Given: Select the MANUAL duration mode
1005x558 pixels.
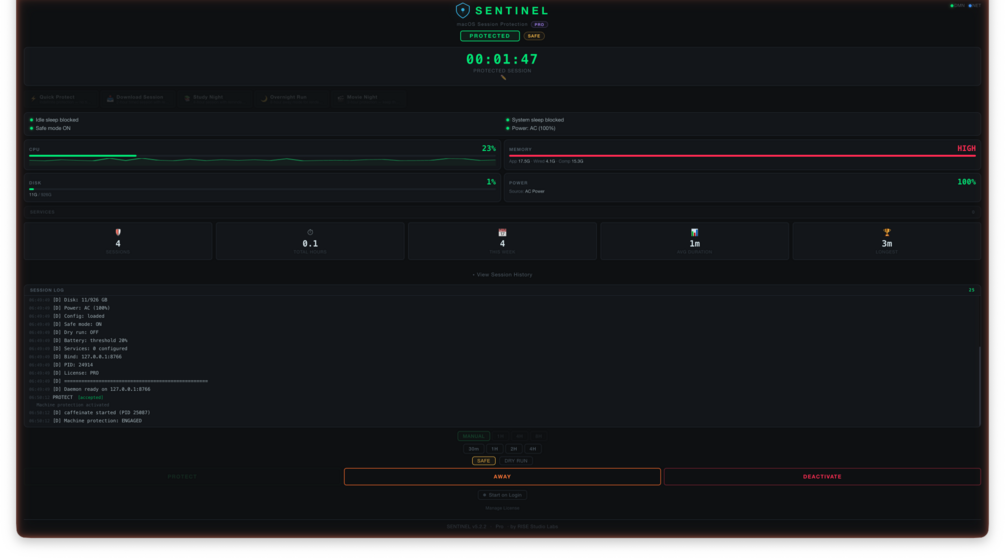Looking at the screenshot, I should (x=474, y=436).
